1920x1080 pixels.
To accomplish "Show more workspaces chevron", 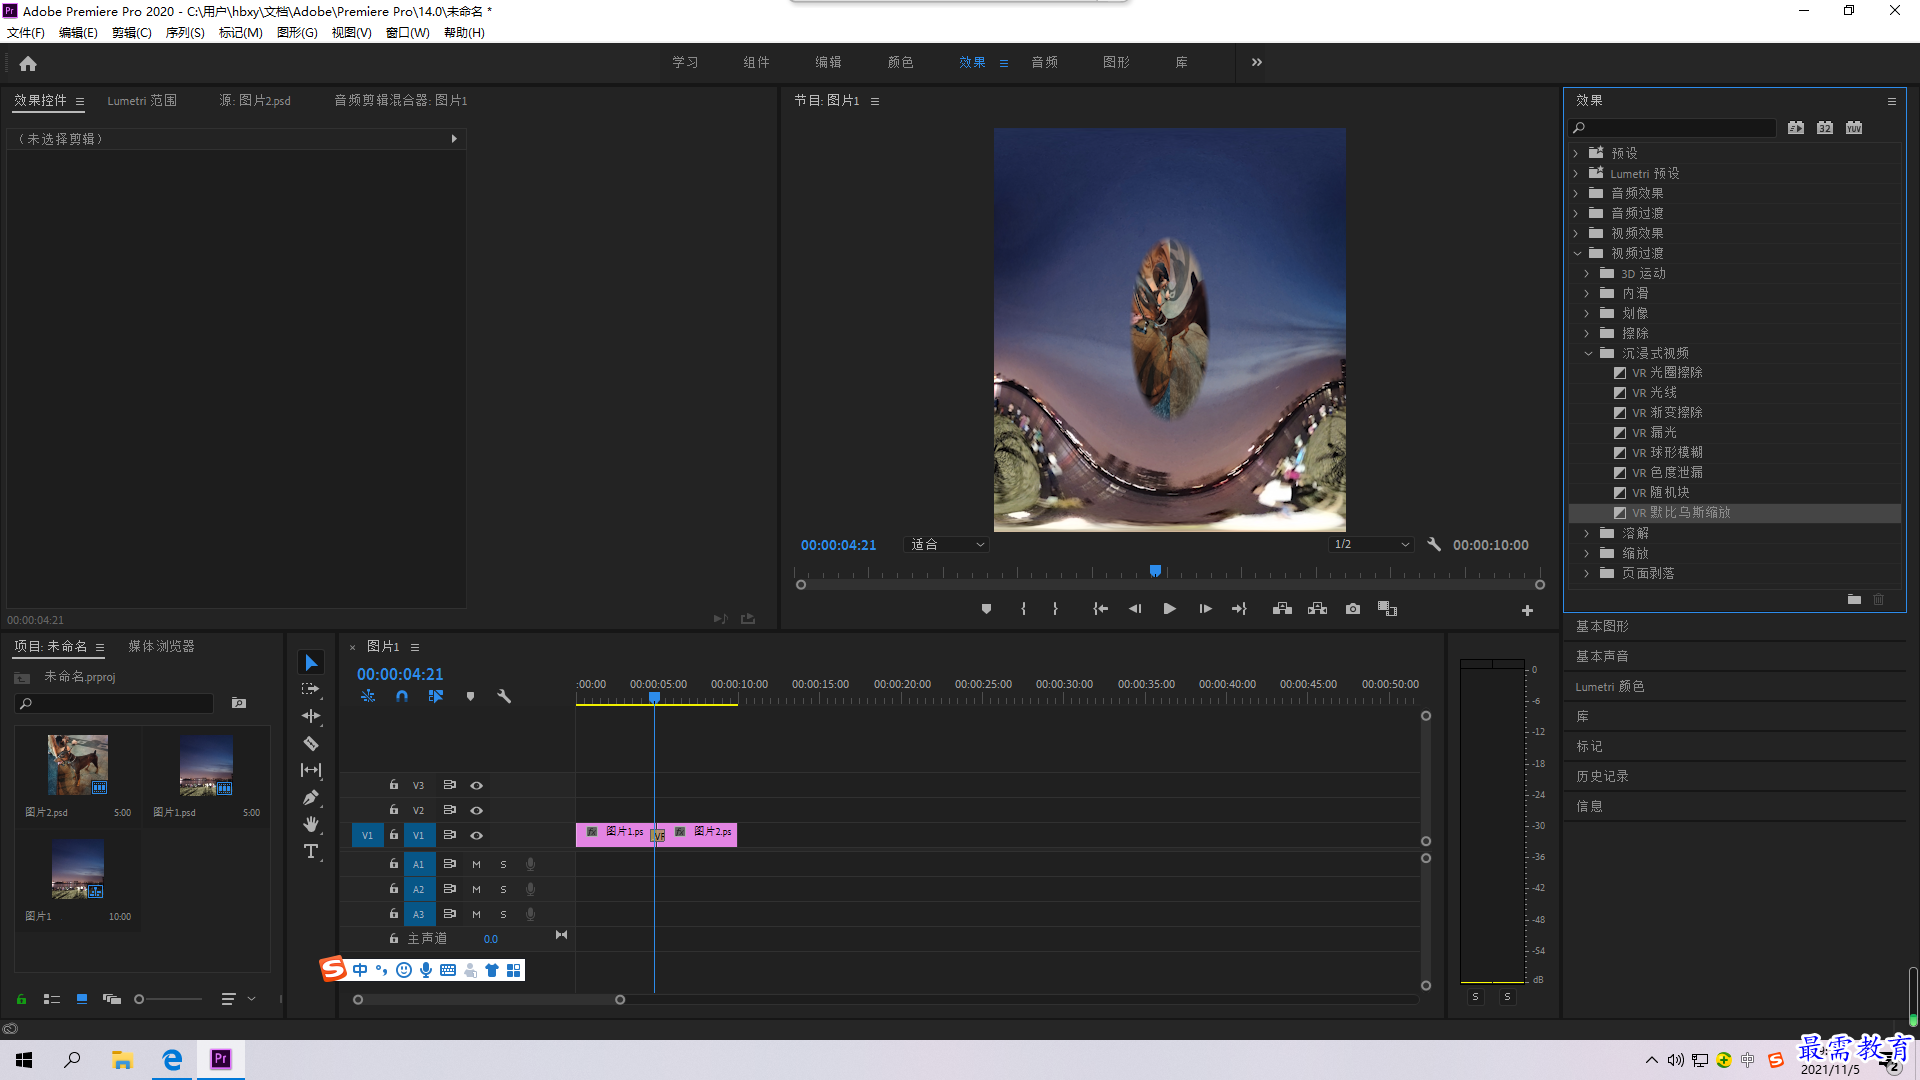I will [x=1257, y=62].
